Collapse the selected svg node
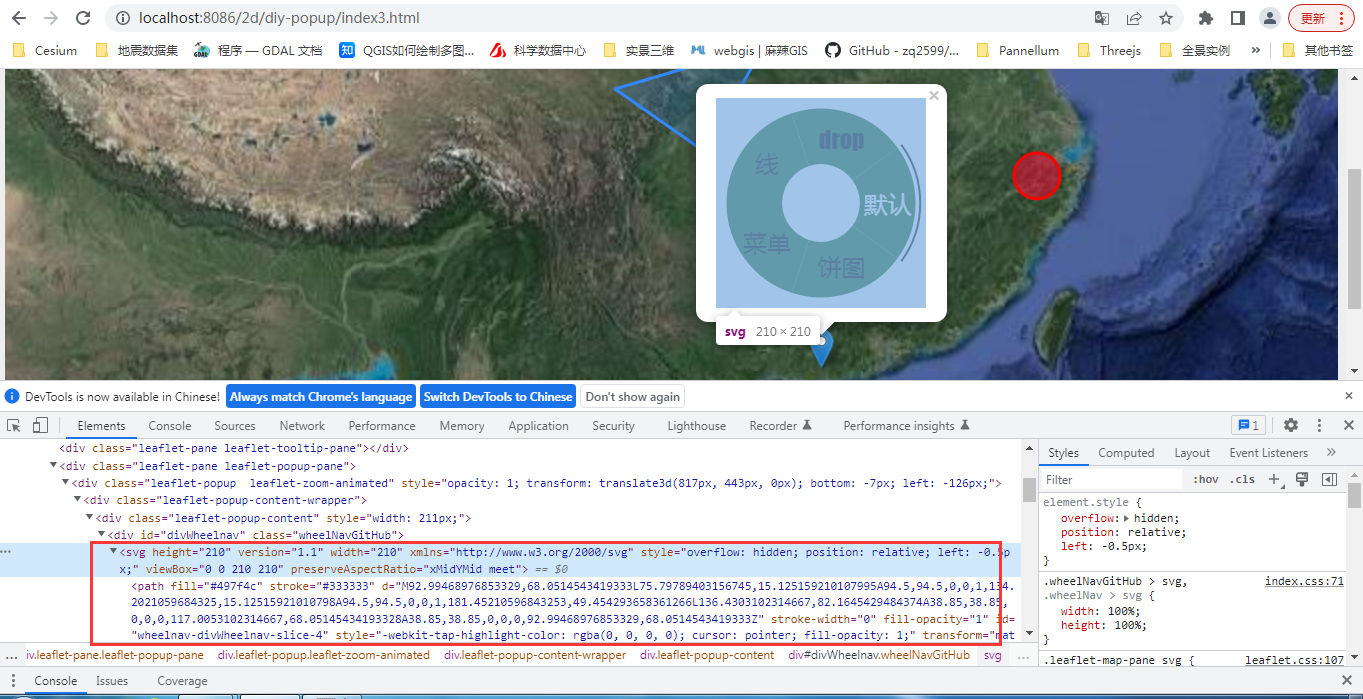This screenshot has height=699, width=1363. 113,552
